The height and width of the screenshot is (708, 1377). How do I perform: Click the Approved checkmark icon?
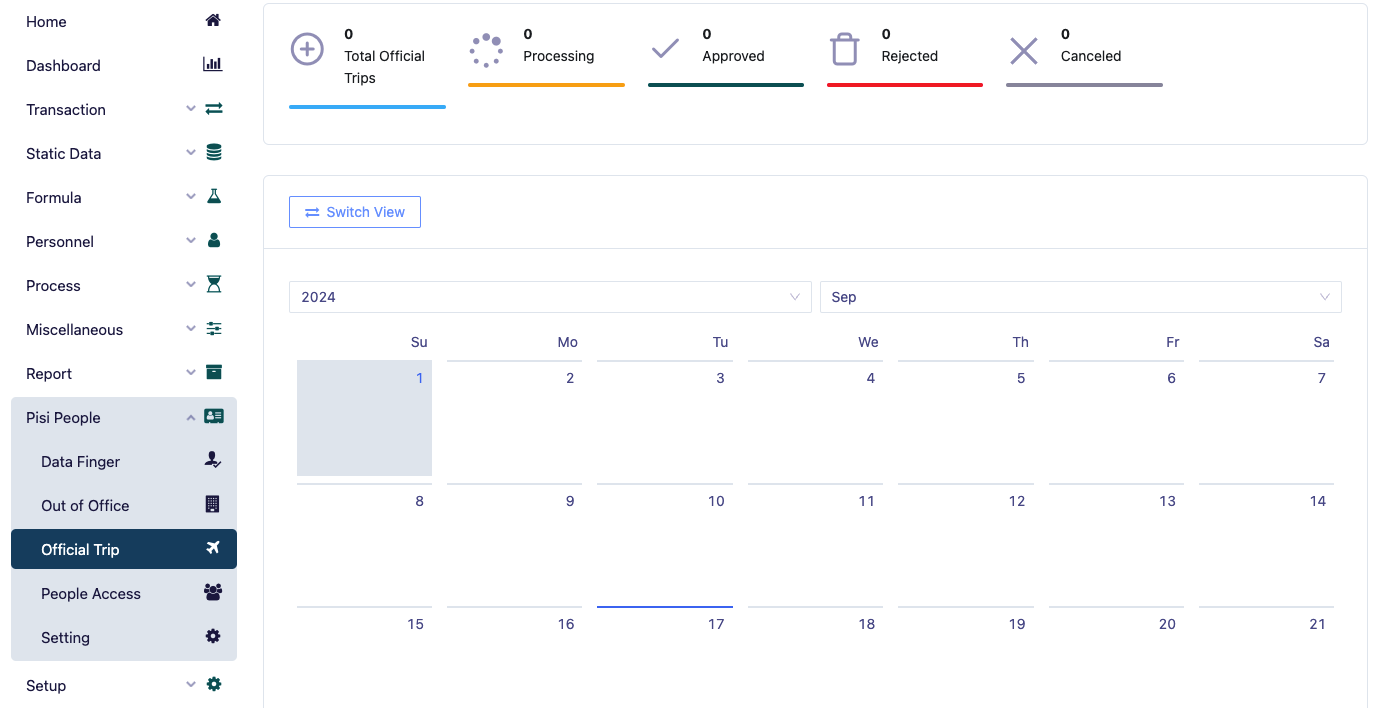point(665,49)
